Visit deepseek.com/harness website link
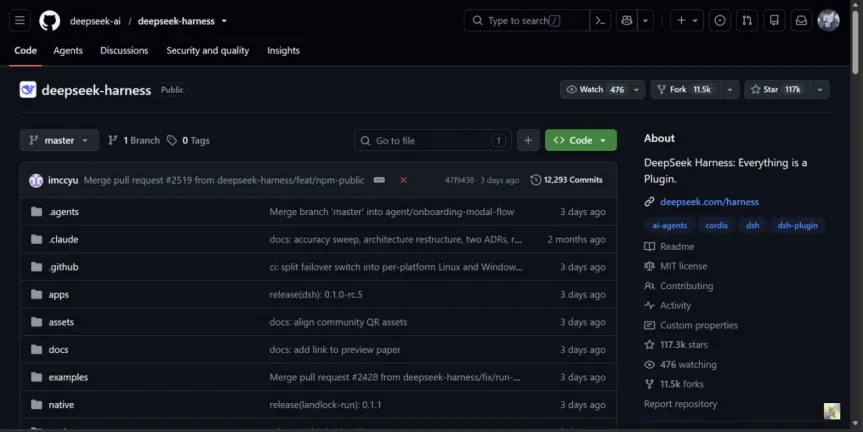Screen dimensions: 863x433 (709, 202)
